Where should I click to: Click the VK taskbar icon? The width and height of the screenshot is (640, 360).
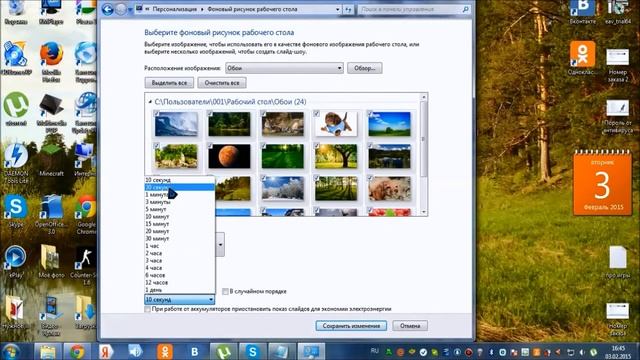(195, 351)
